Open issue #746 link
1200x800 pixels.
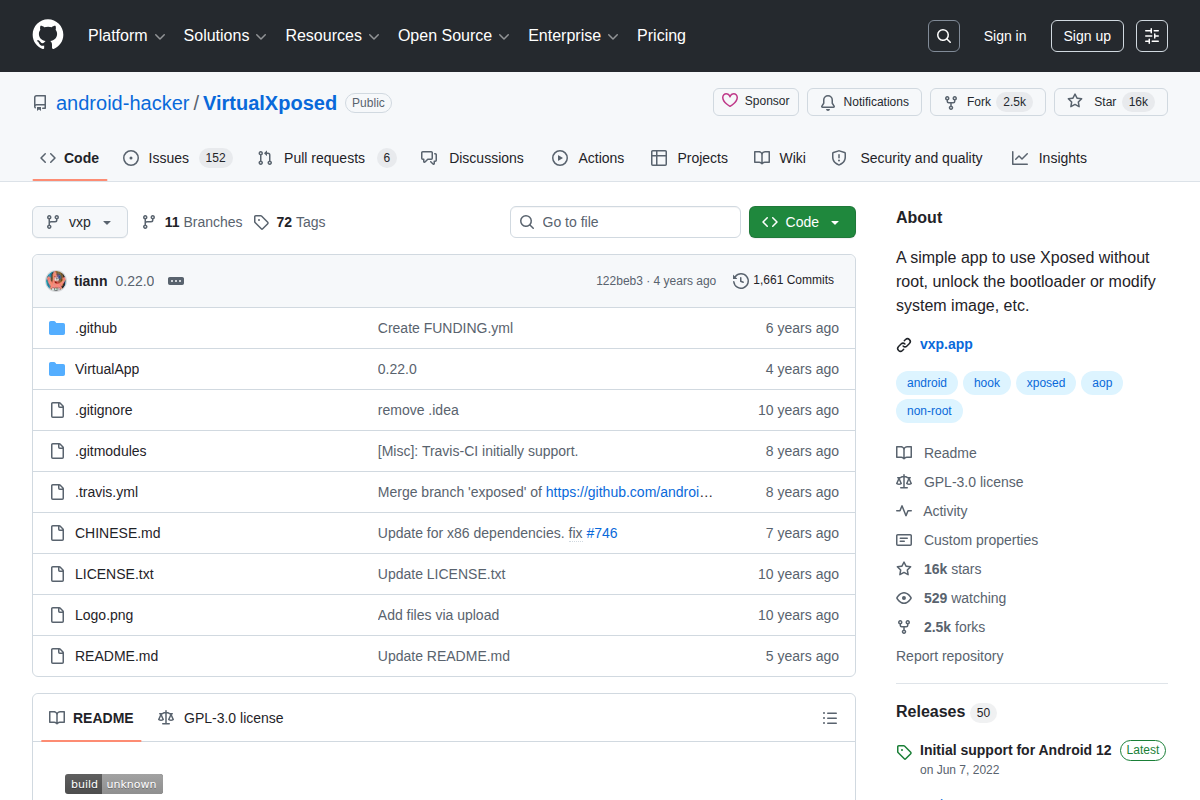pos(602,533)
